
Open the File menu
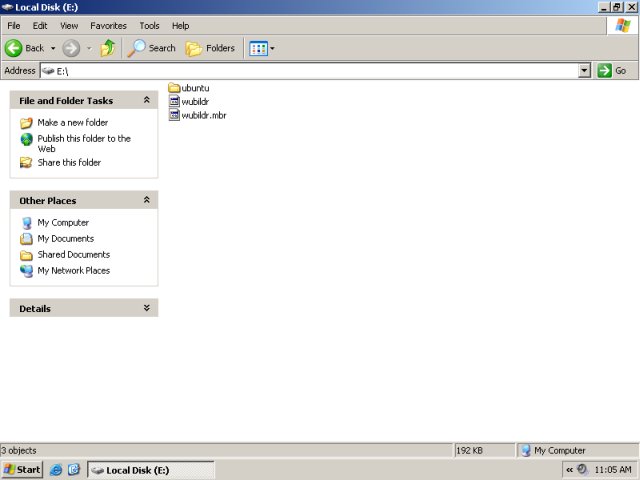pyautogui.click(x=13, y=26)
